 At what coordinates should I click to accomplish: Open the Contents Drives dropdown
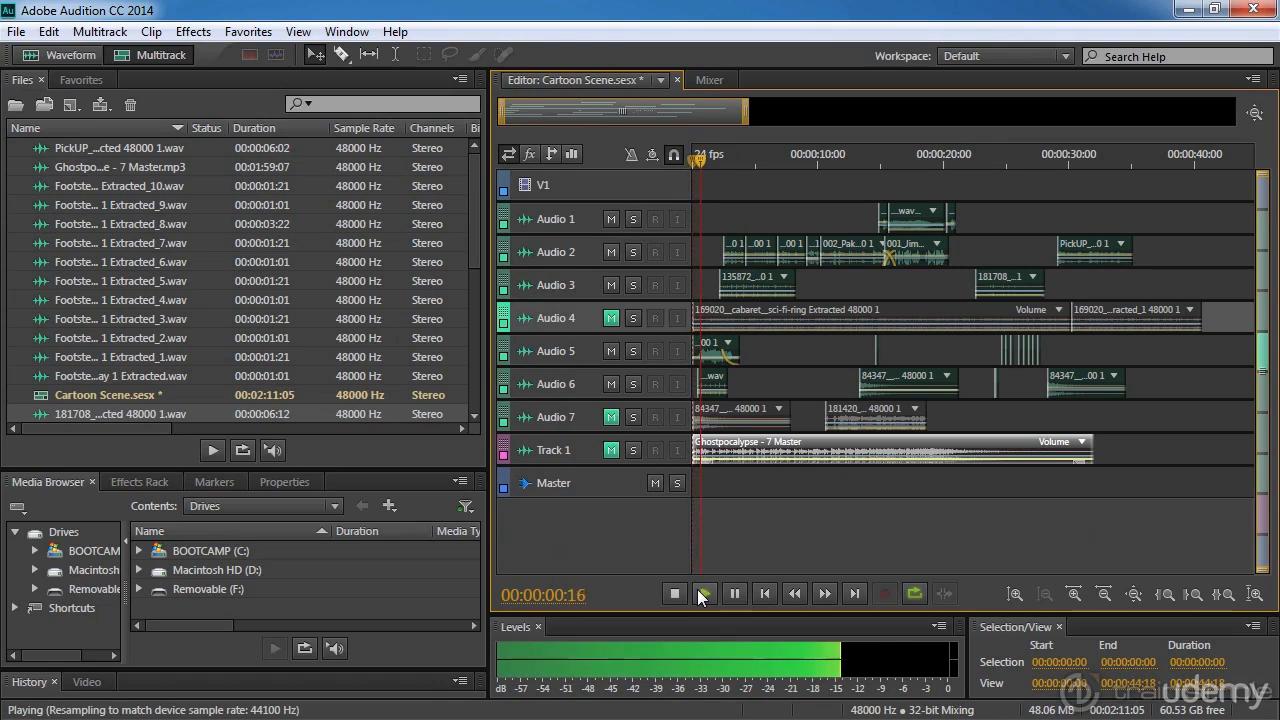264,506
